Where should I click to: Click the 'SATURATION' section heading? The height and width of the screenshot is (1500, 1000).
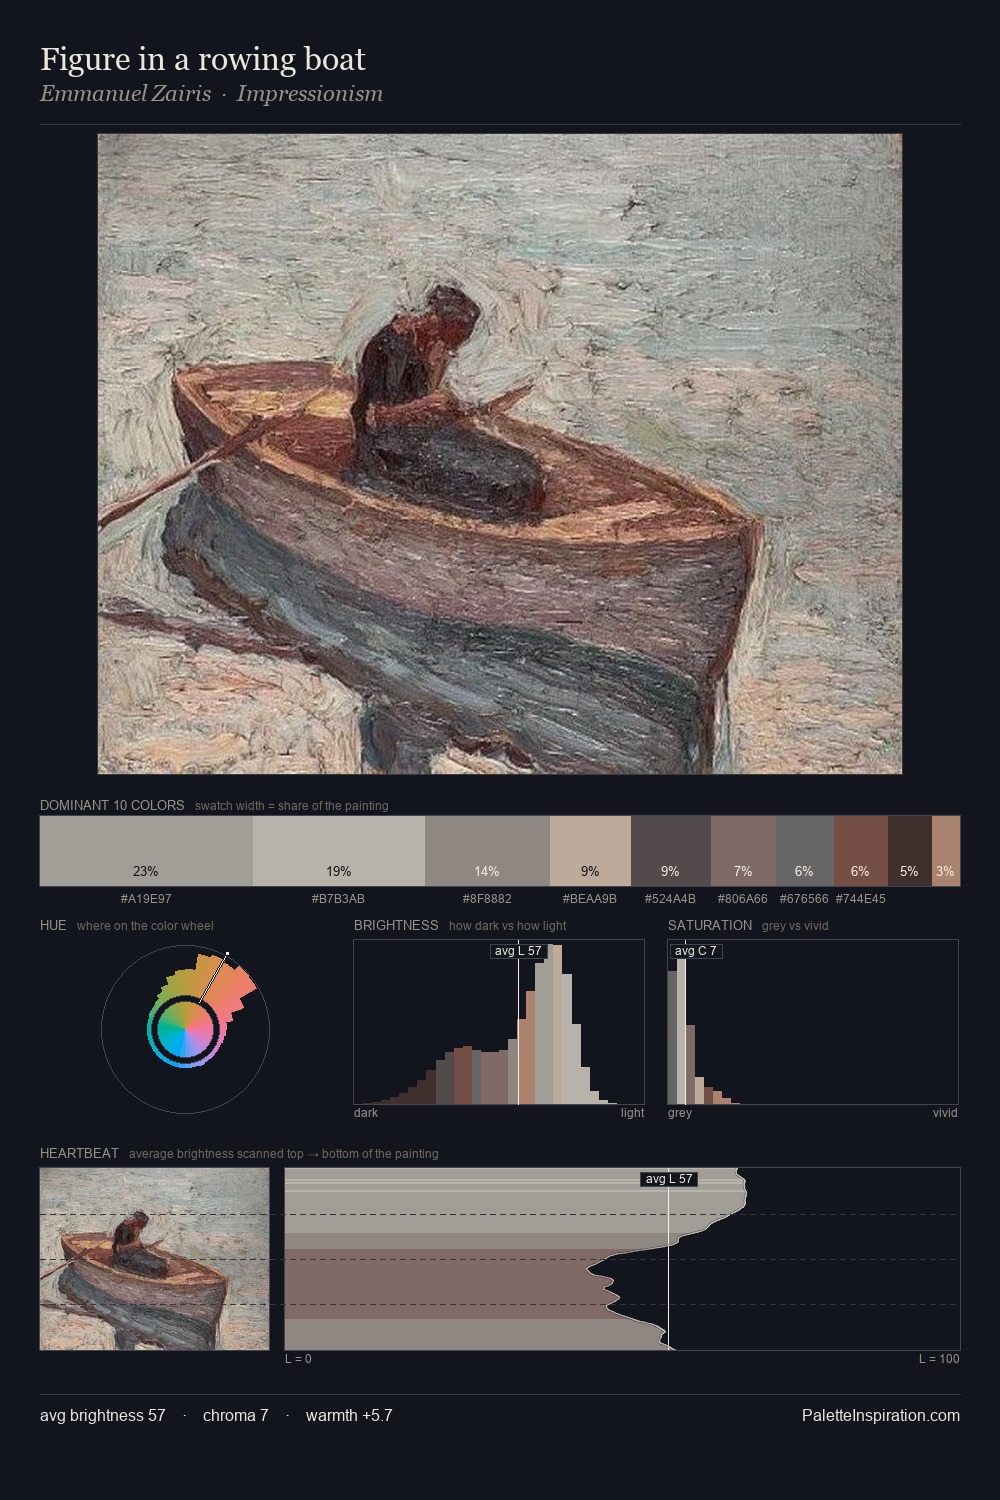pyautogui.click(x=710, y=925)
